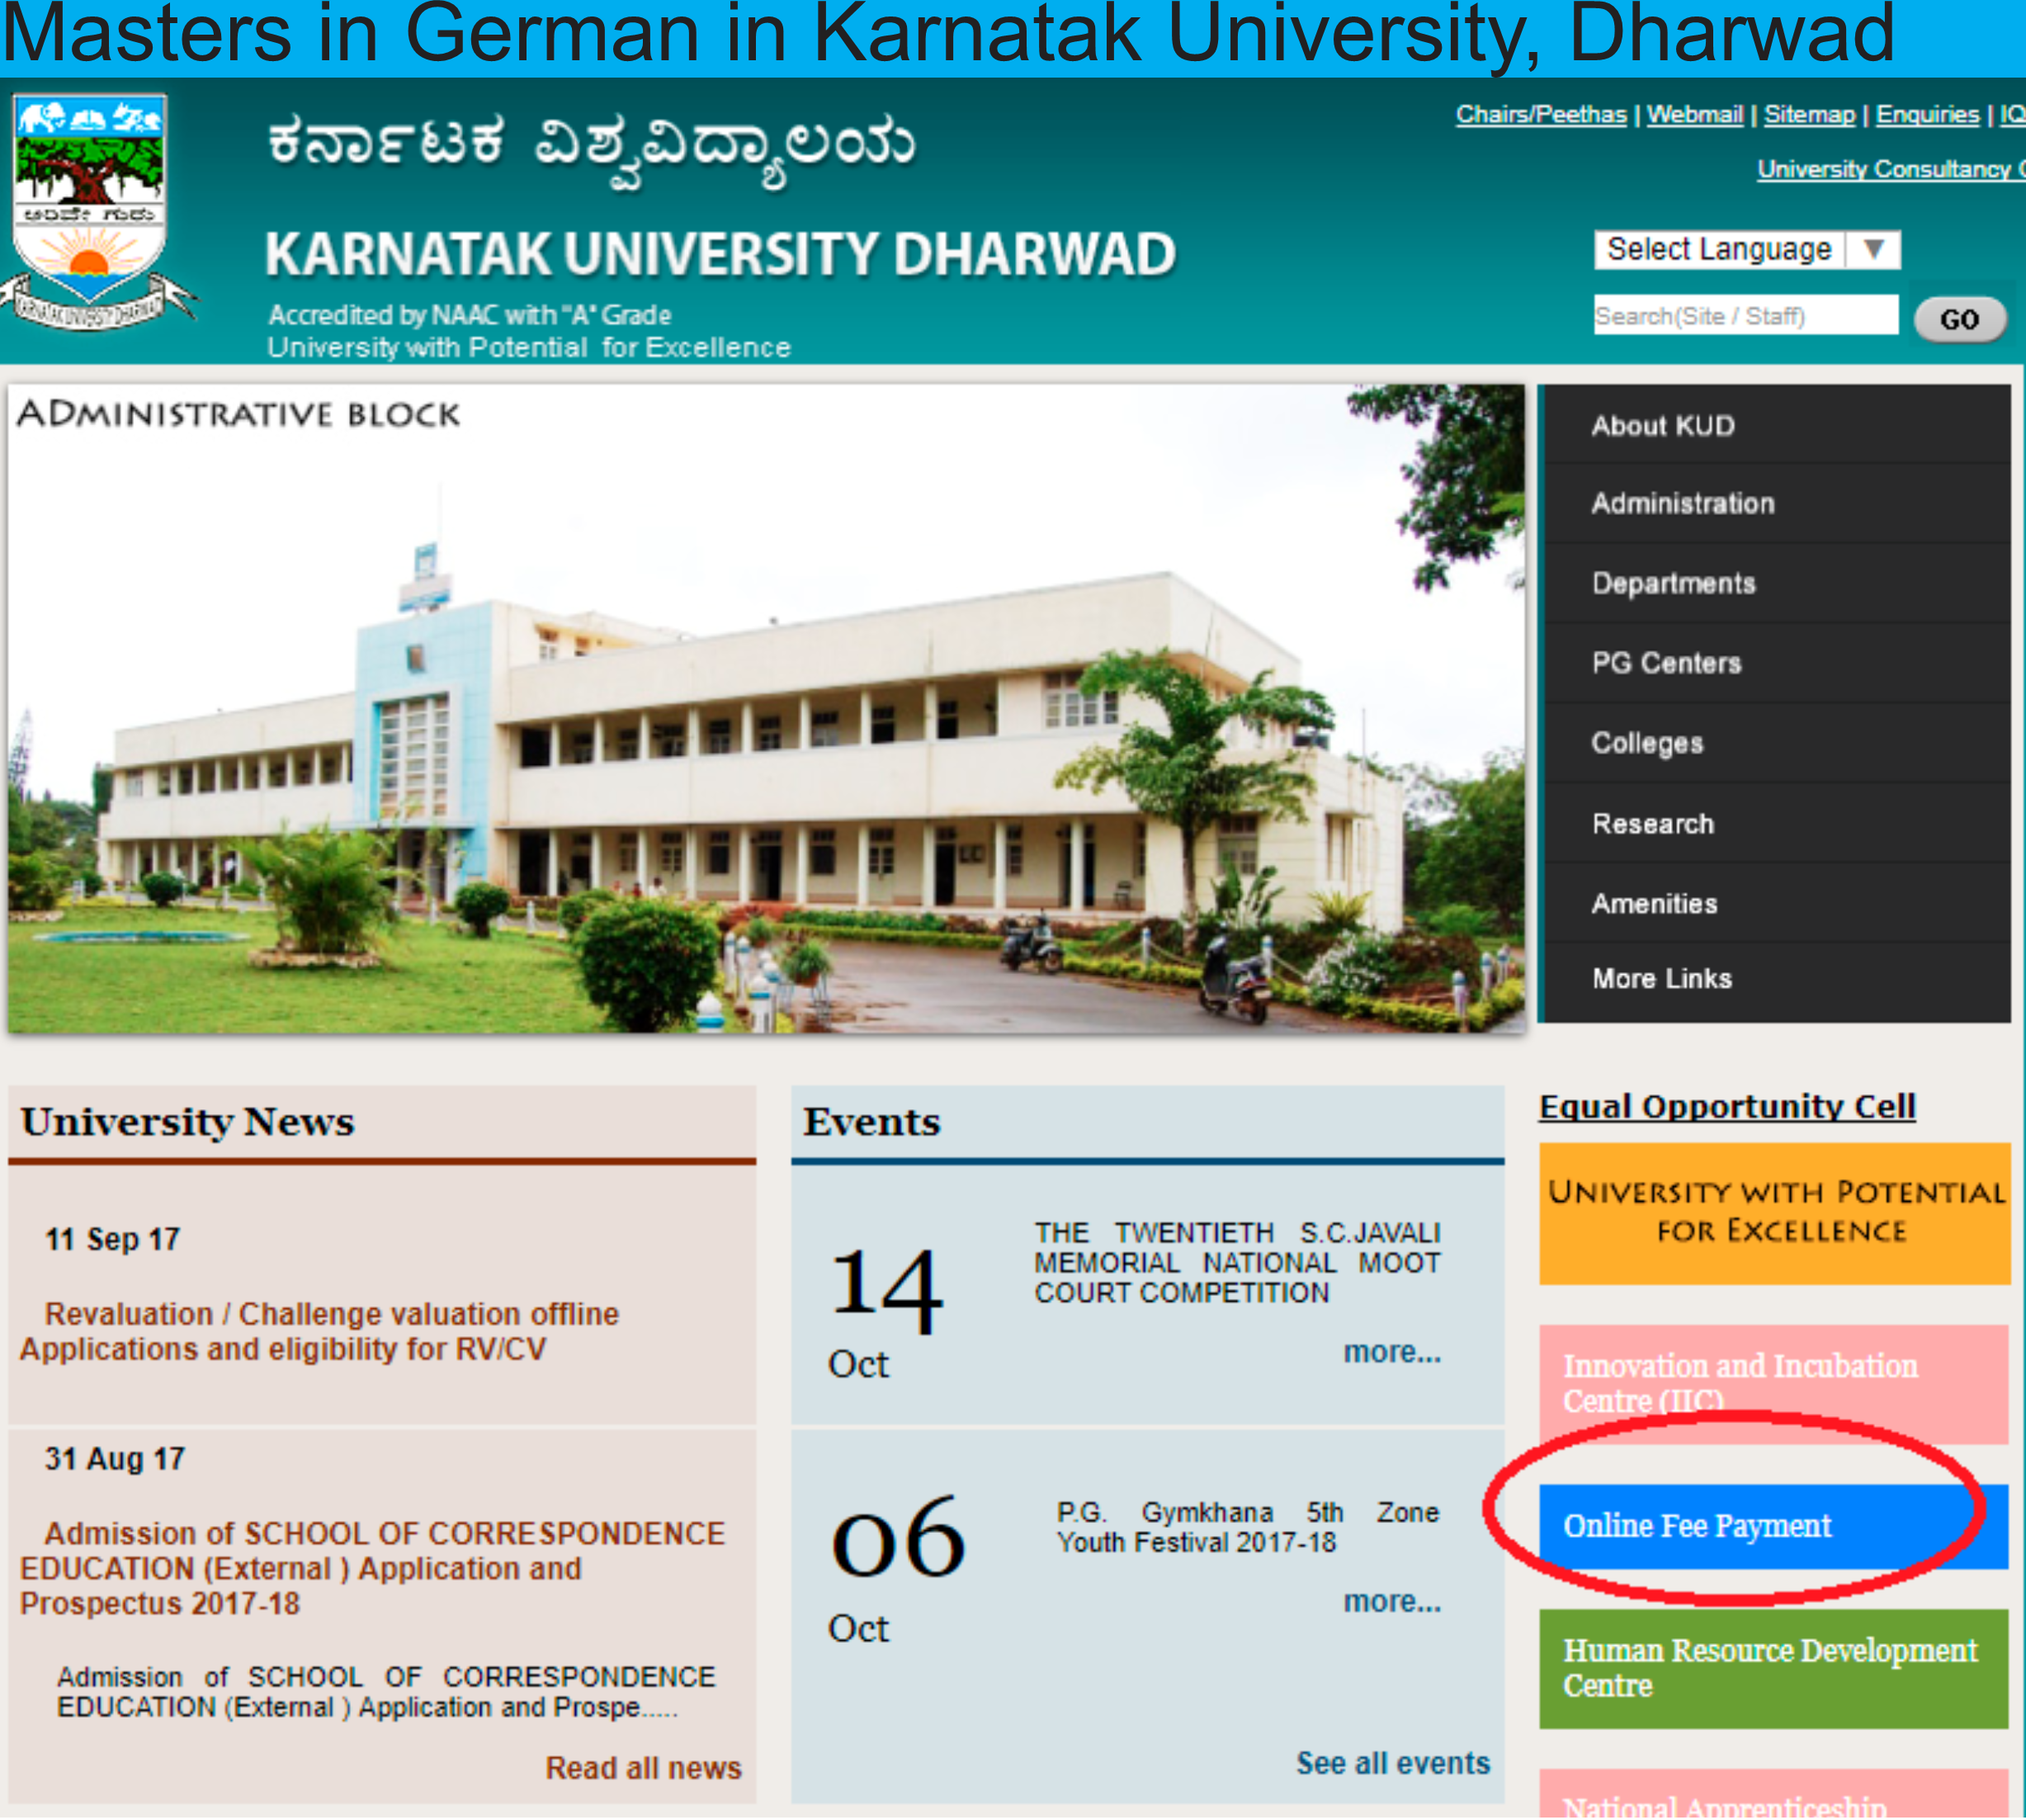Open the Select Language dropdown
The height and width of the screenshot is (1820, 2026).
1719,249
